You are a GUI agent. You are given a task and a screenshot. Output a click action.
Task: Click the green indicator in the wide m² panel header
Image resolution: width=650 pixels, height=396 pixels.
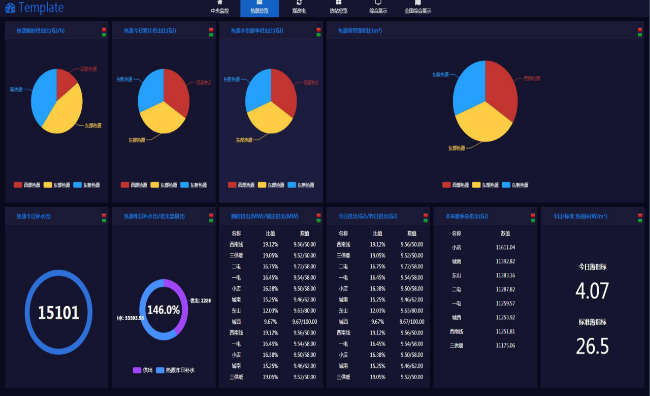(x=640, y=34)
